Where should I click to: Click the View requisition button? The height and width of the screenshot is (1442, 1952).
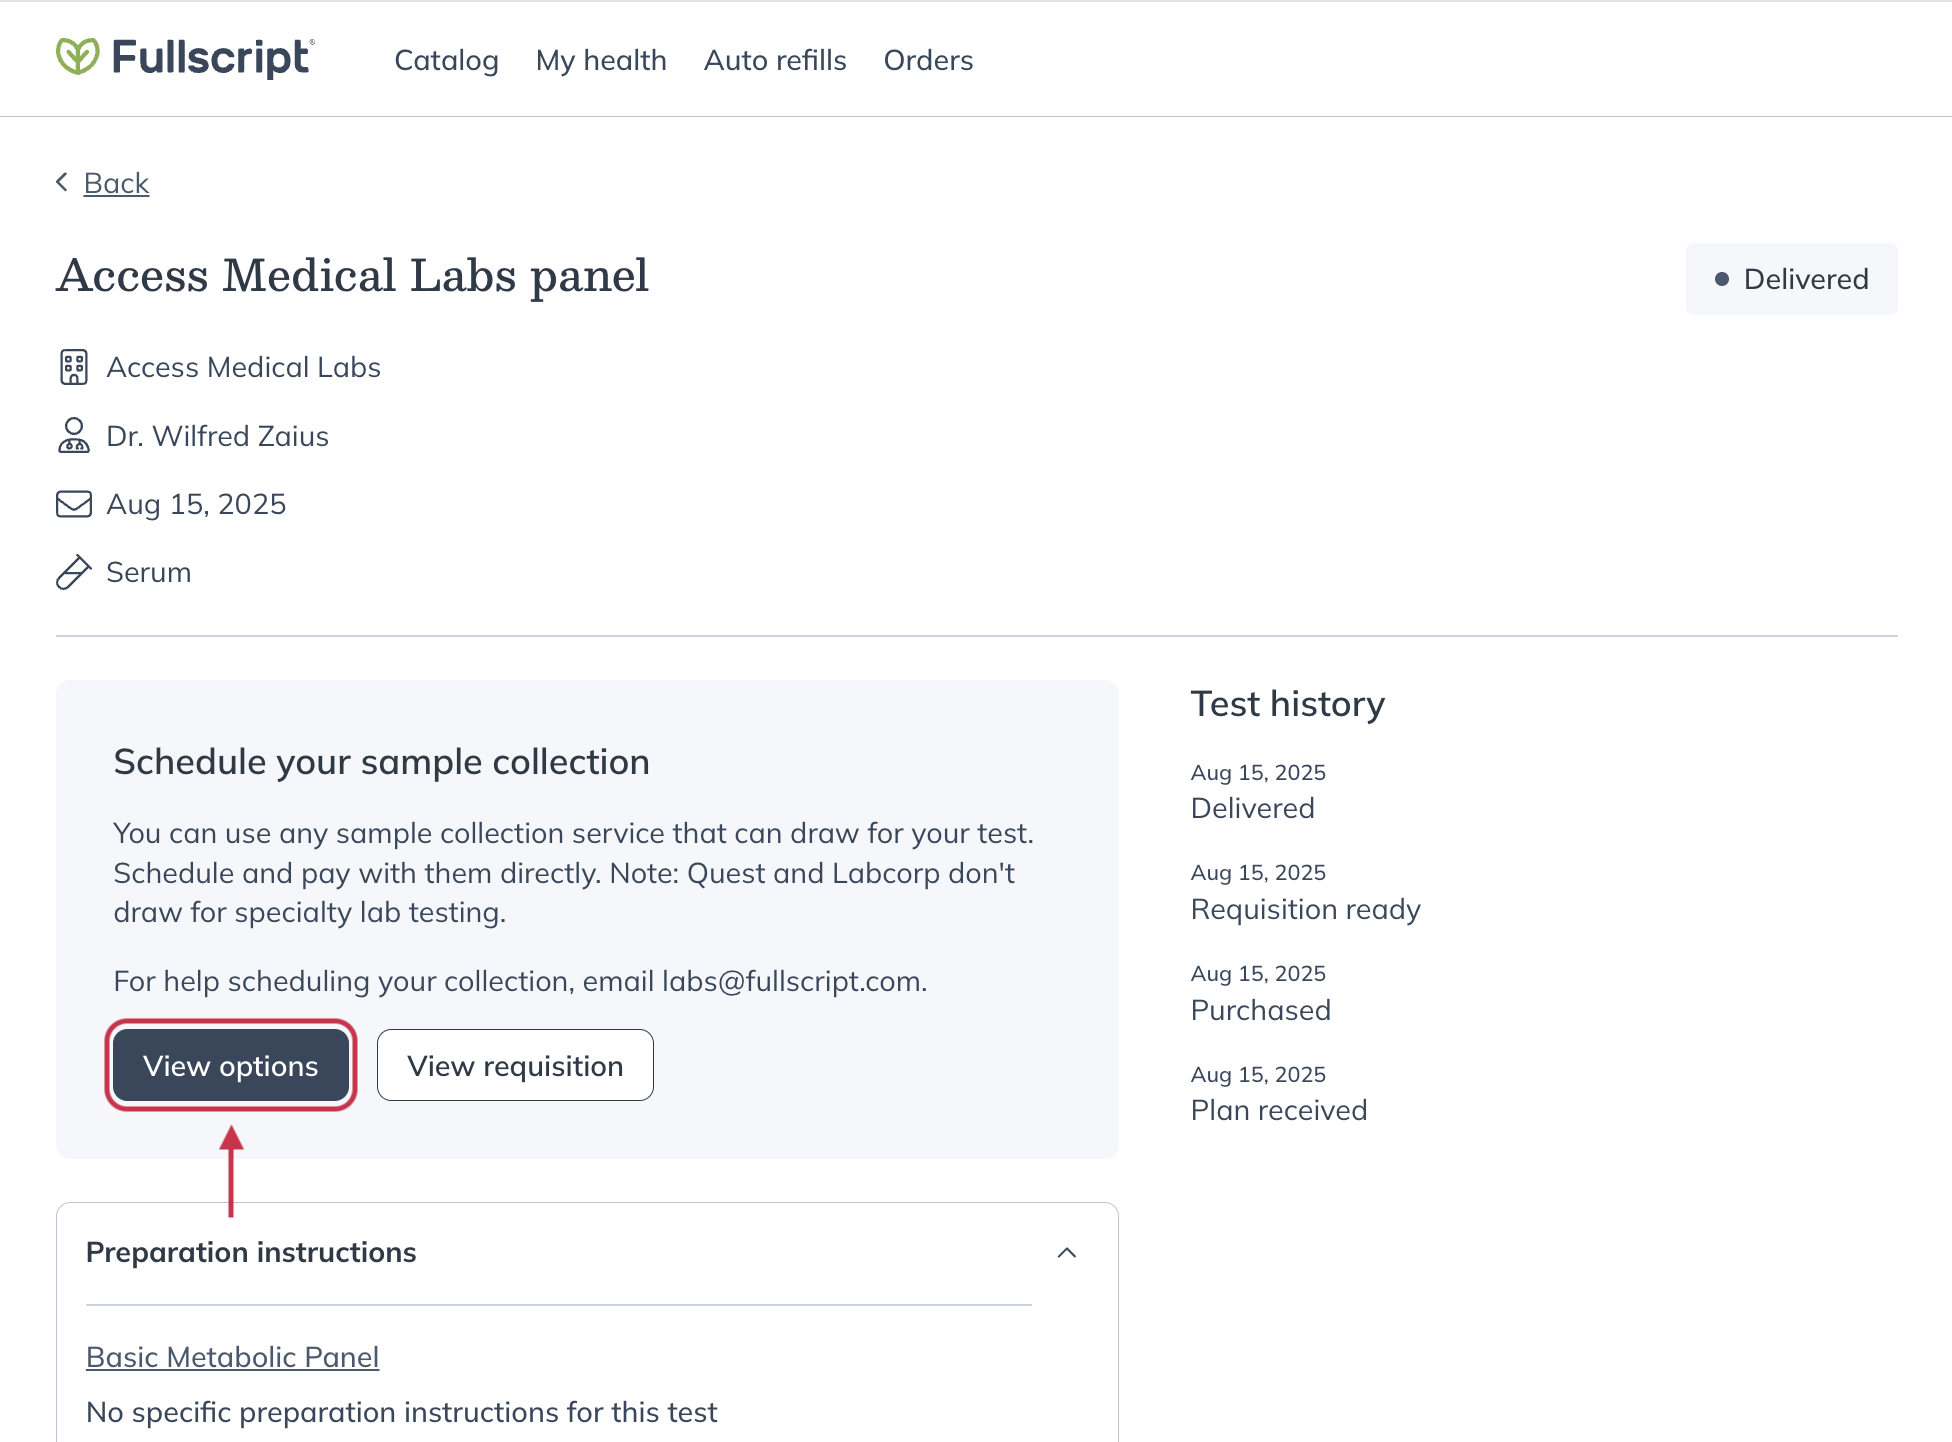515,1065
